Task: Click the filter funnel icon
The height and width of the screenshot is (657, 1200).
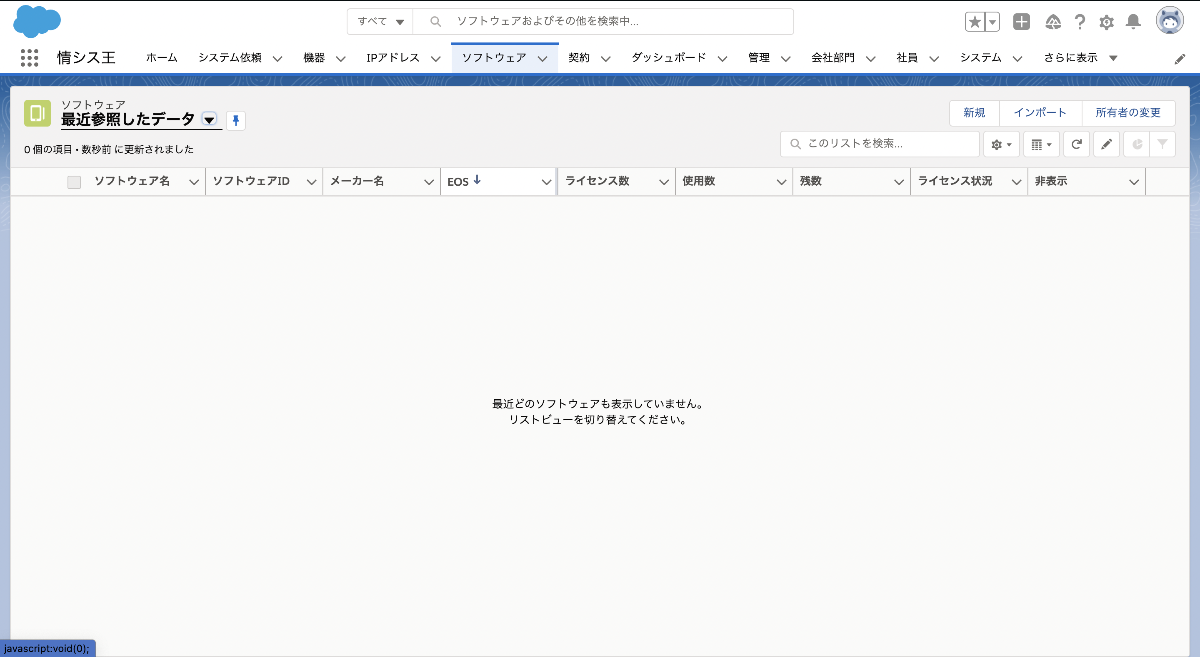Action: click(1162, 144)
